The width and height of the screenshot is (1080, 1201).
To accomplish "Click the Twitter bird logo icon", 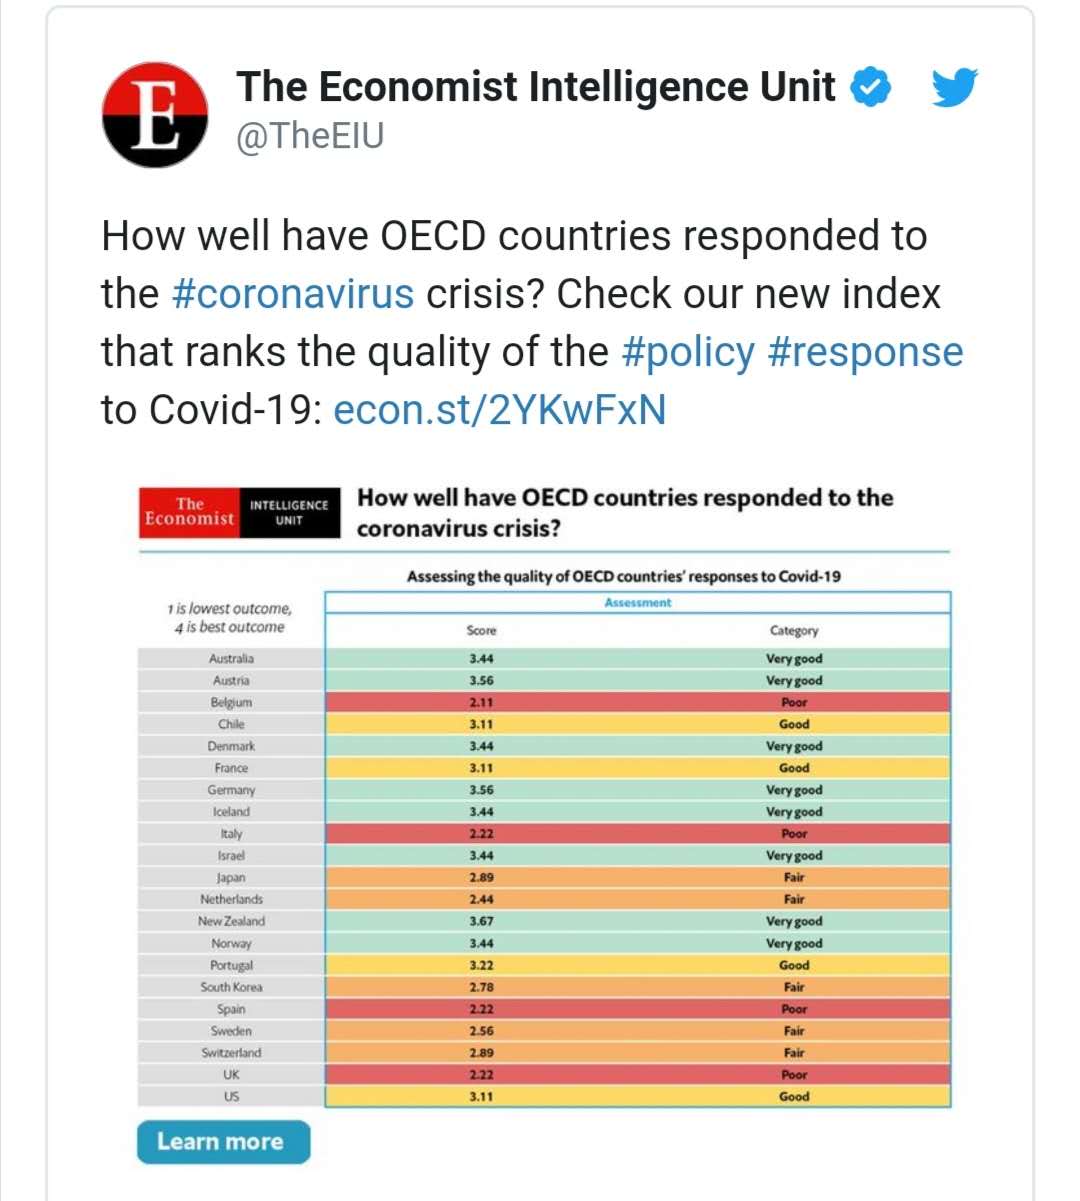I will [955, 88].
